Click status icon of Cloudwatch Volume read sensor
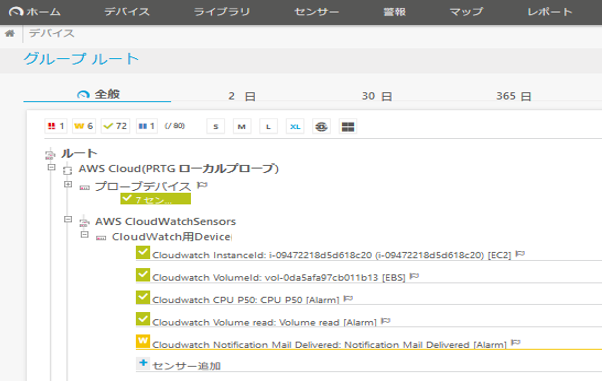602x381 pixels. pyautogui.click(x=143, y=319)
